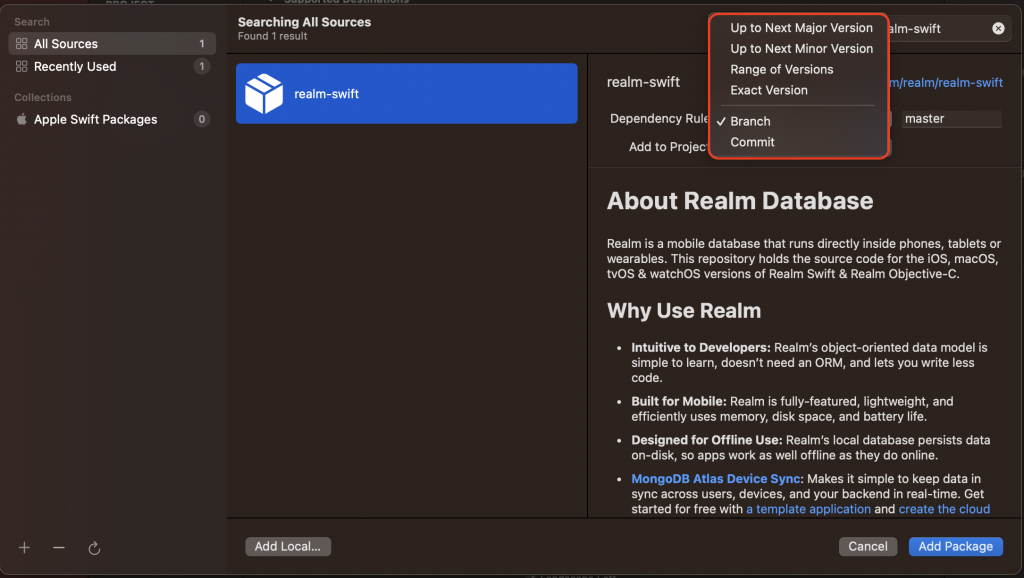
Task: Click the All Sources count badge
Action: coord(202,44)
